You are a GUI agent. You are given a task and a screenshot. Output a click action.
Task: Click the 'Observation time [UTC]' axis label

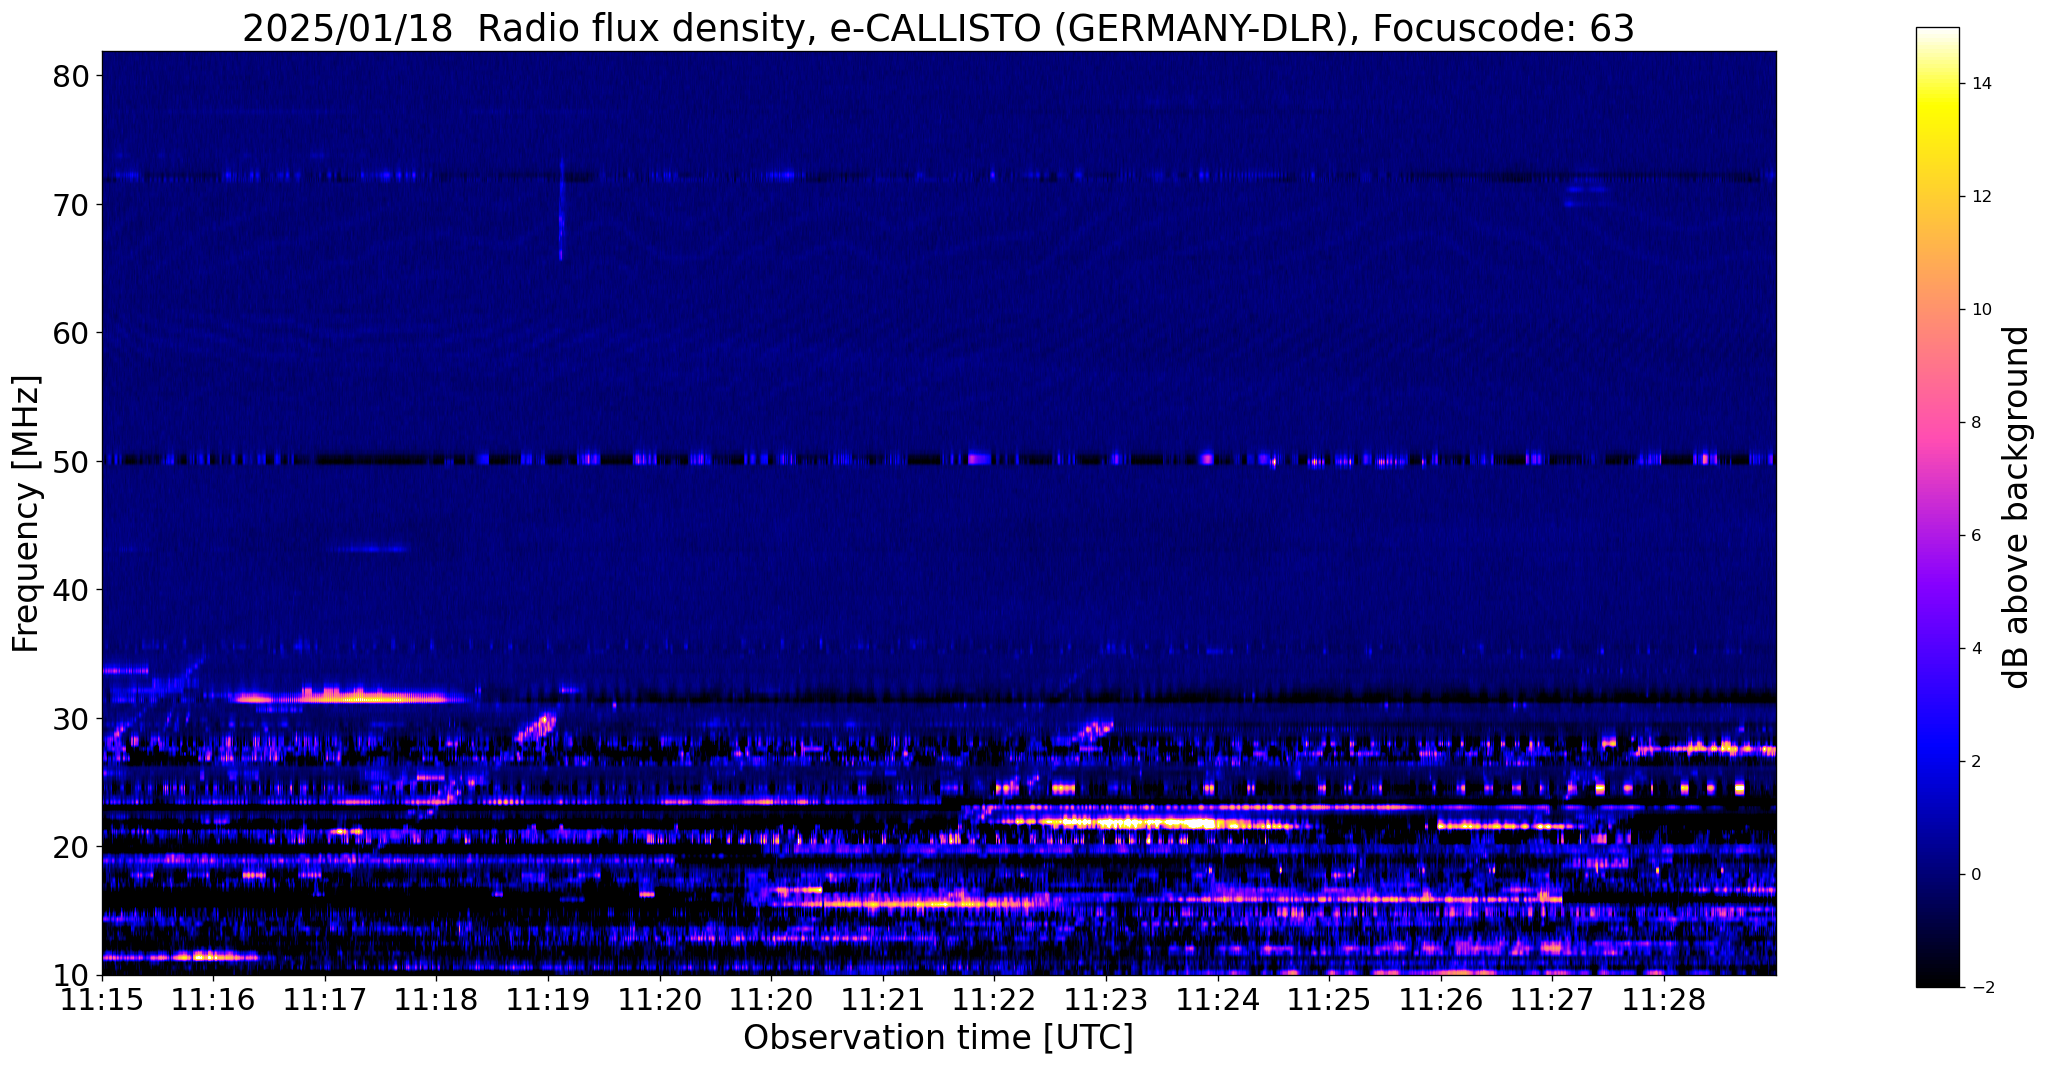click(938, 1037)
